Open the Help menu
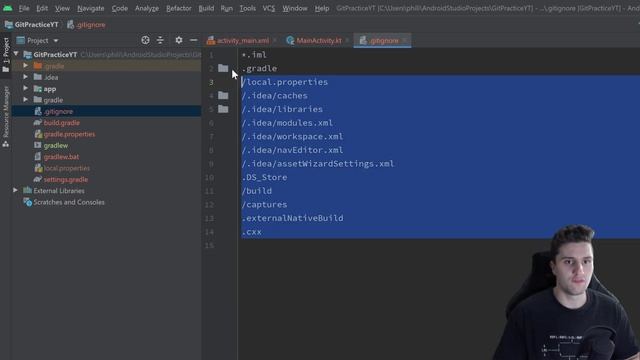This screenshot has width=640, height=360. coord(322,8)
